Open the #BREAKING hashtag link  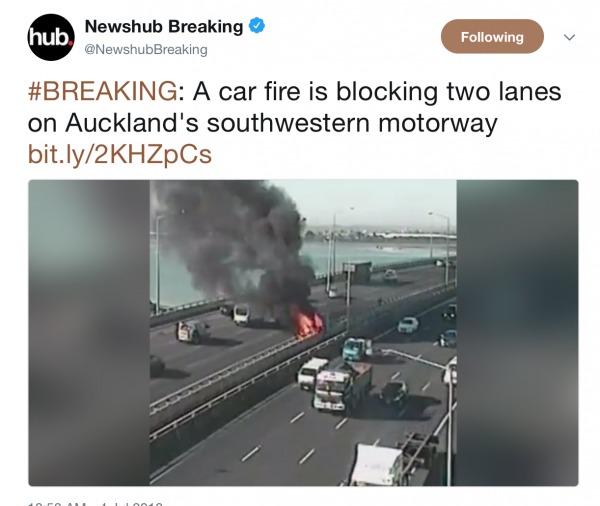[x=103, y=91]
